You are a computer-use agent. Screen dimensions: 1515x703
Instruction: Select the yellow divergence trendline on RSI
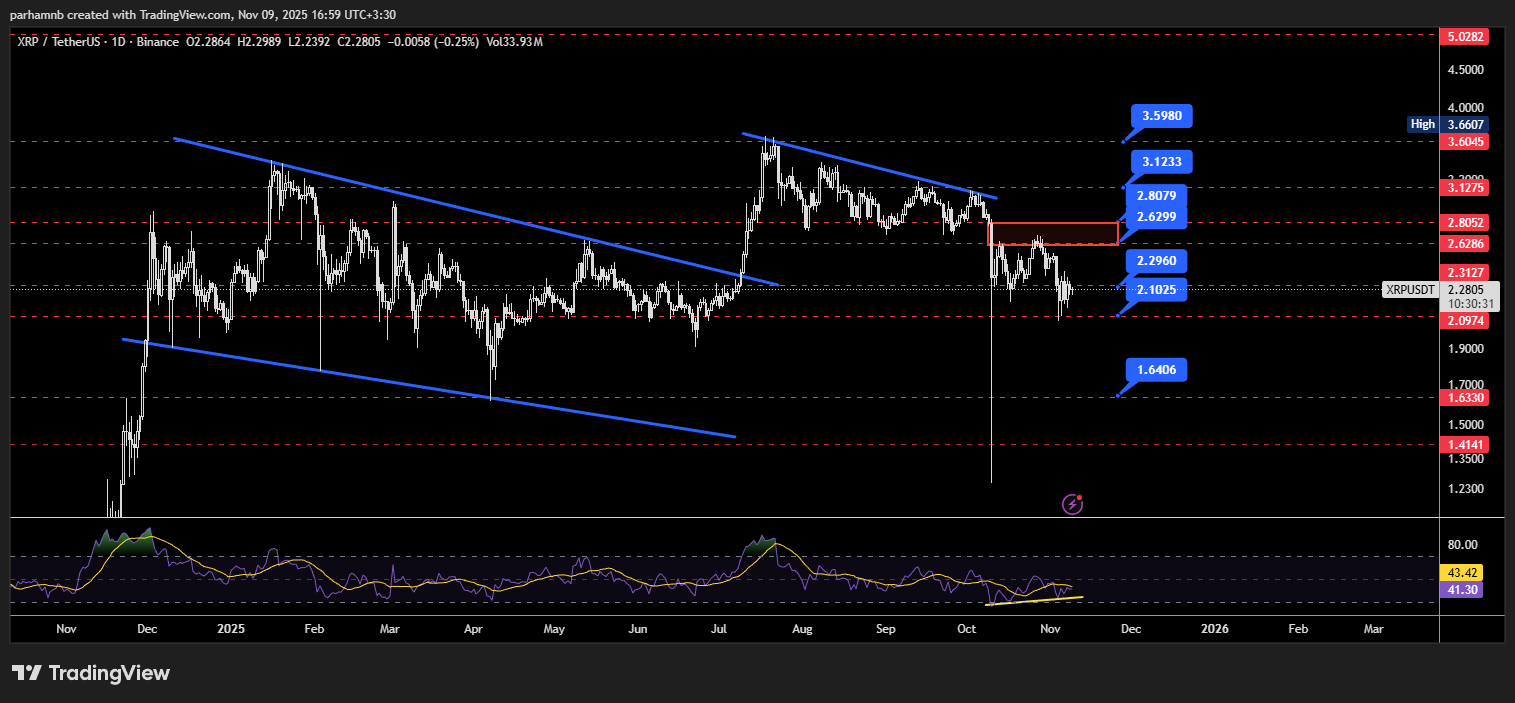pyautogui.click(x=1033, y=600)
